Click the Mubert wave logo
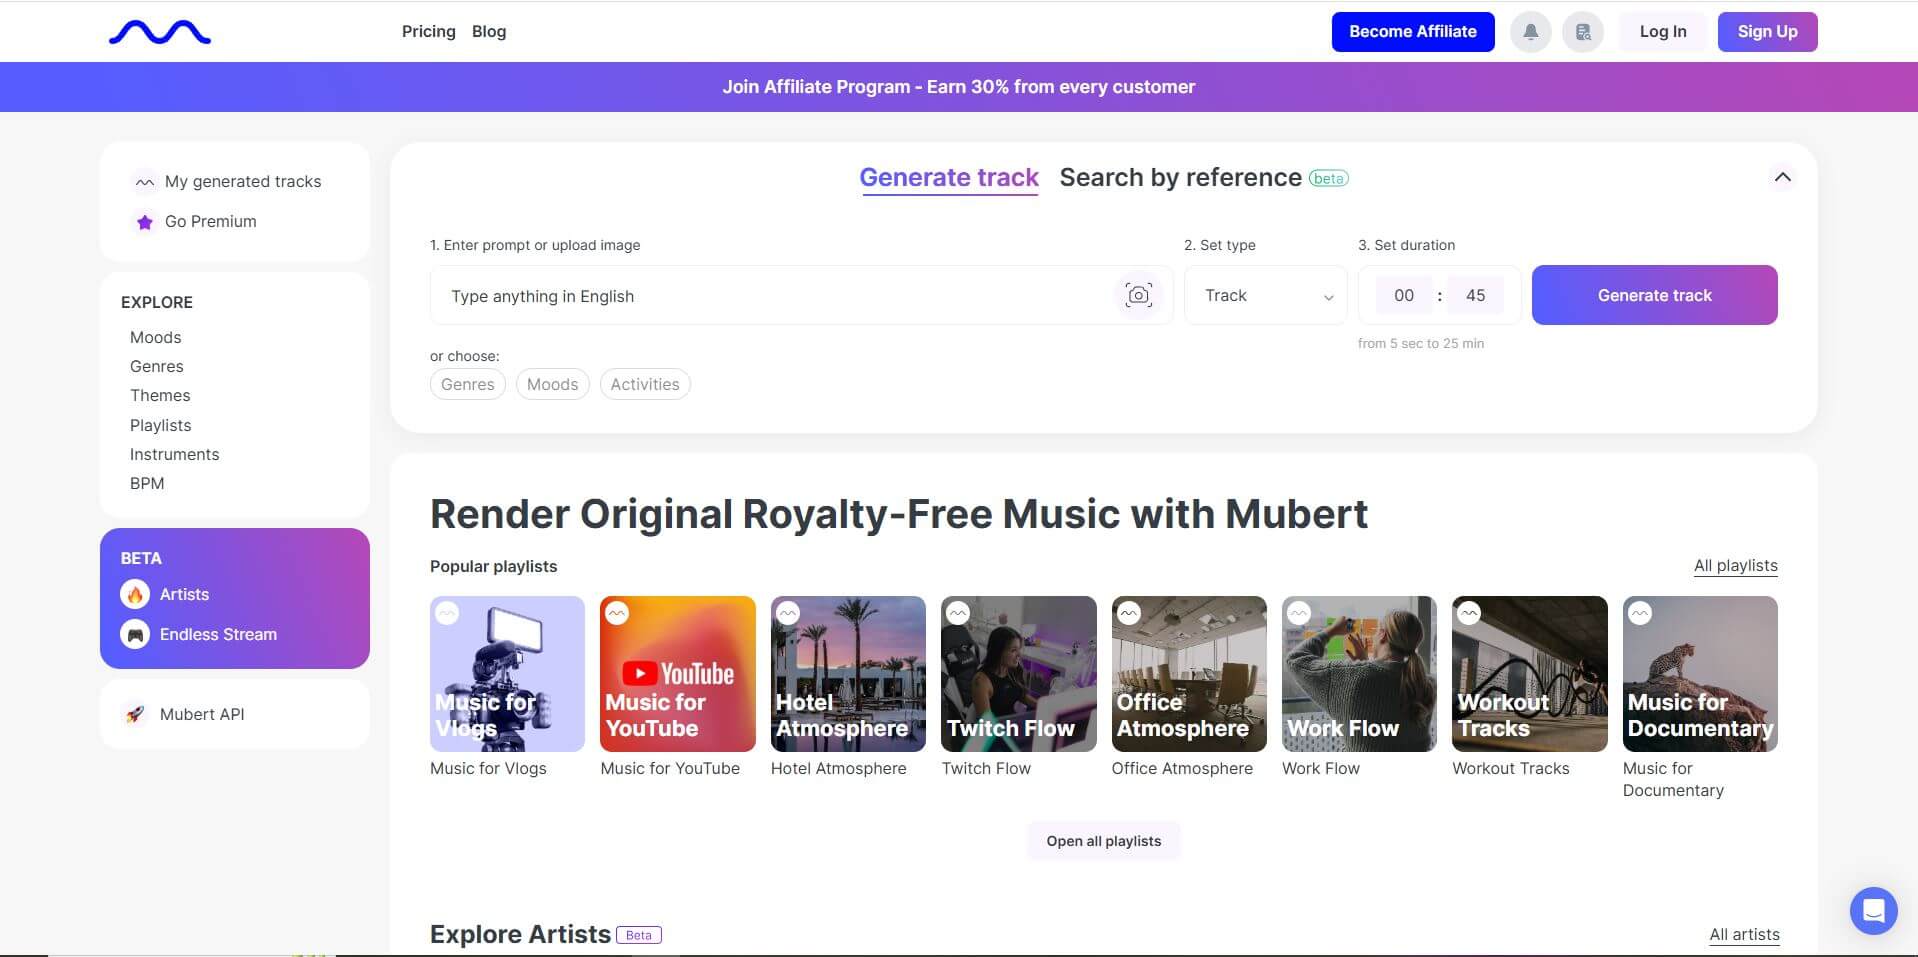This screenshot has width=1918, height=957. click(x=160, y=33)
